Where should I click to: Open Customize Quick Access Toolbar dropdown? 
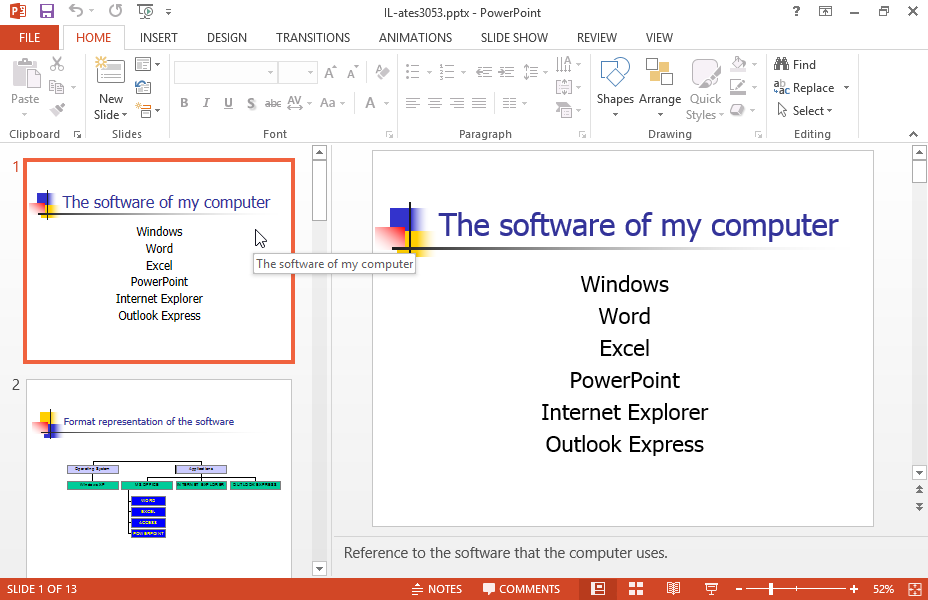tap(169, 12)
